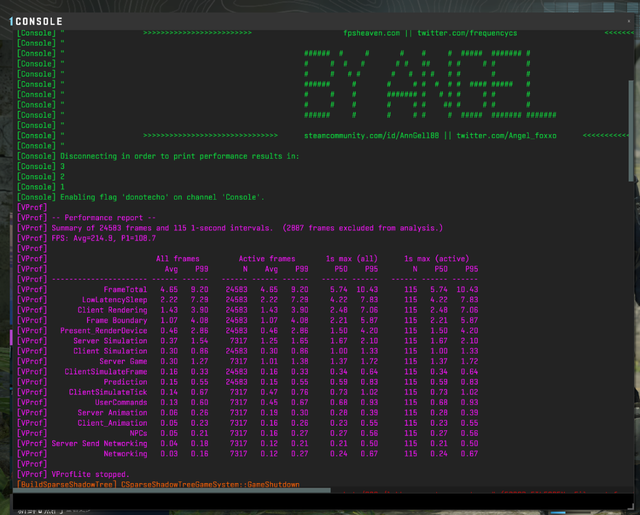Screen dimensions: 640x515
Task: Click the Server Simulation active N value 7317
Action: (238, 341)
